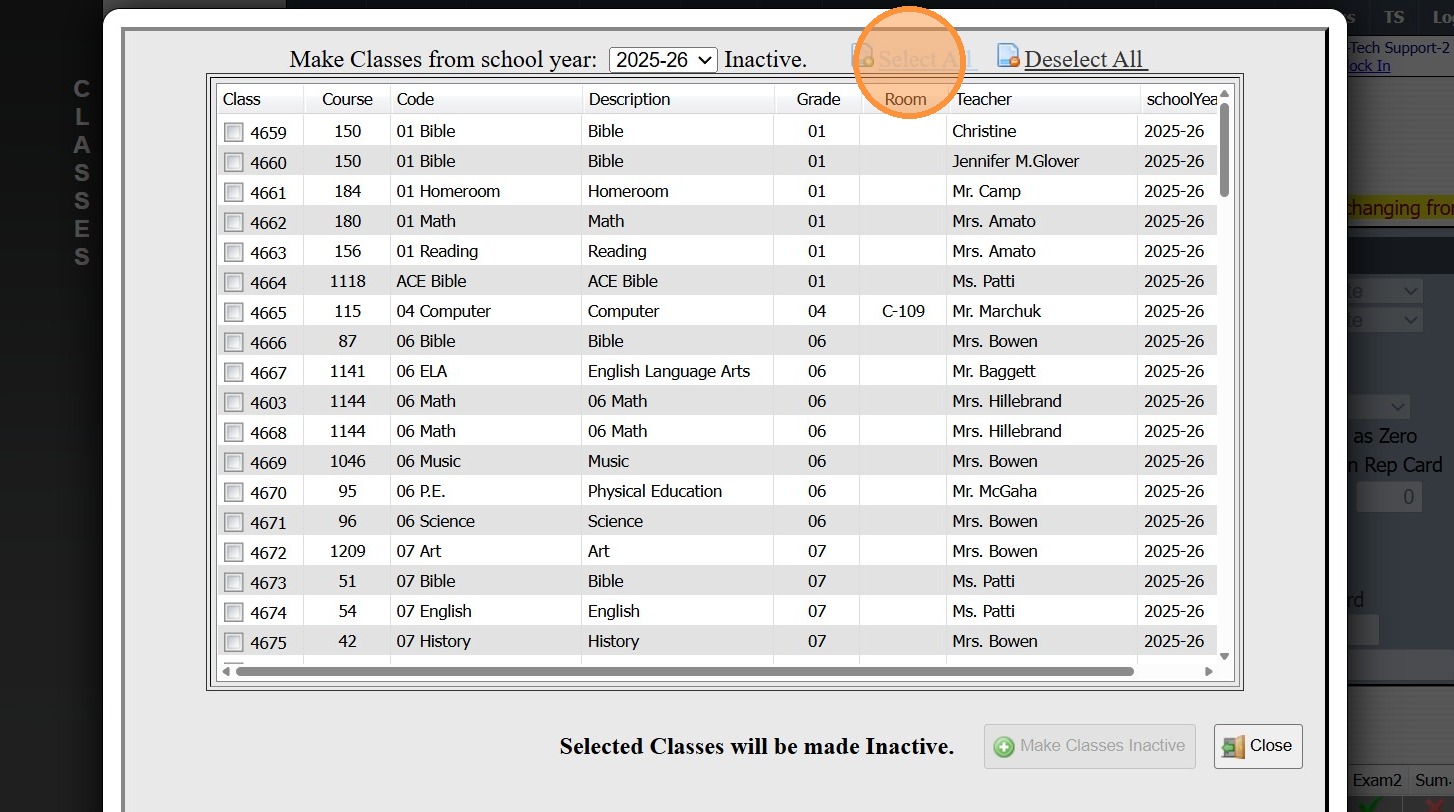Toggle the checkbox for class 4667
Image resolution: width=1454 pixels, height=812 pixels.
point(233,371)
